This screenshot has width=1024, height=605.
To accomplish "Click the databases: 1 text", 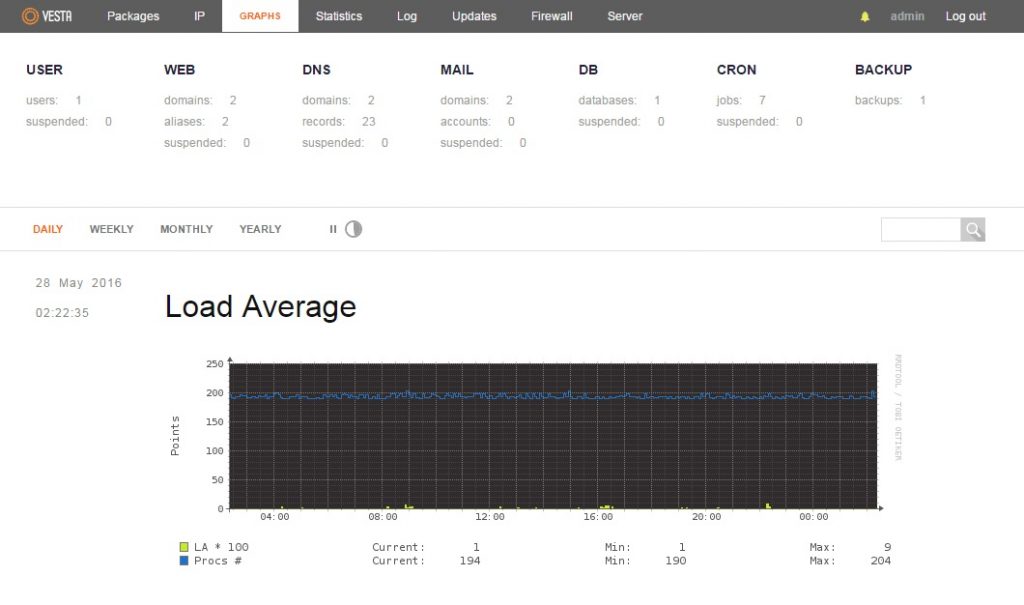I will point(620,101).
